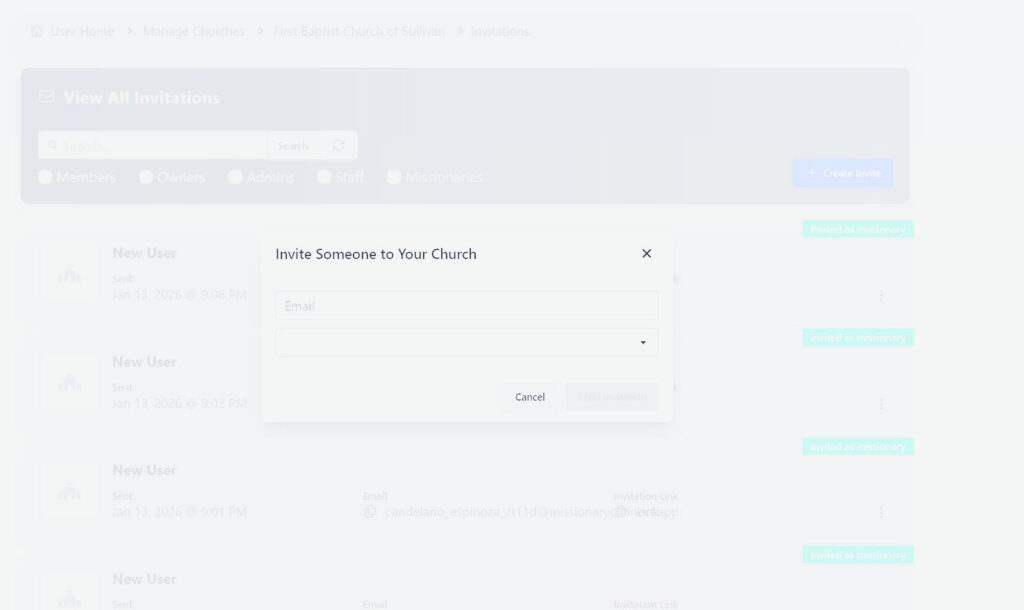The height and width of the screenshot is (610, 1024).
Task: Click the Email input field in the dialog
Action: (x=466, y=305)
